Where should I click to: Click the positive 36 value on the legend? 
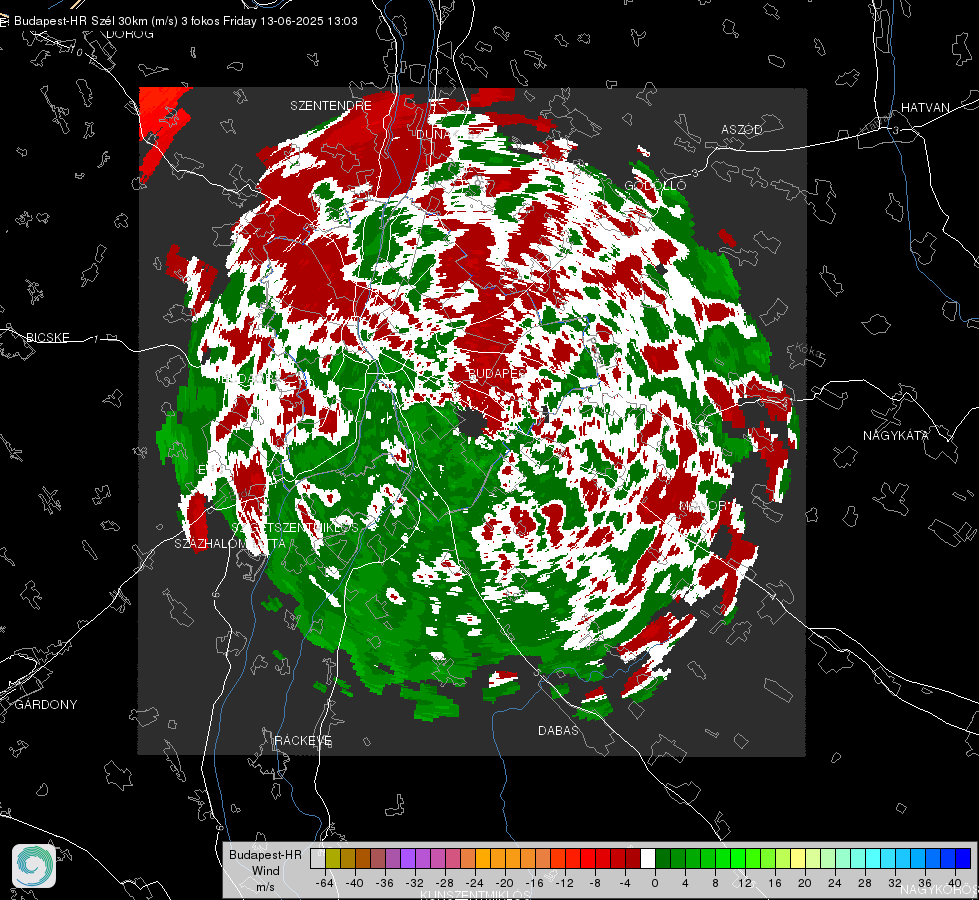pyautogui.click(x=925, y=883)
